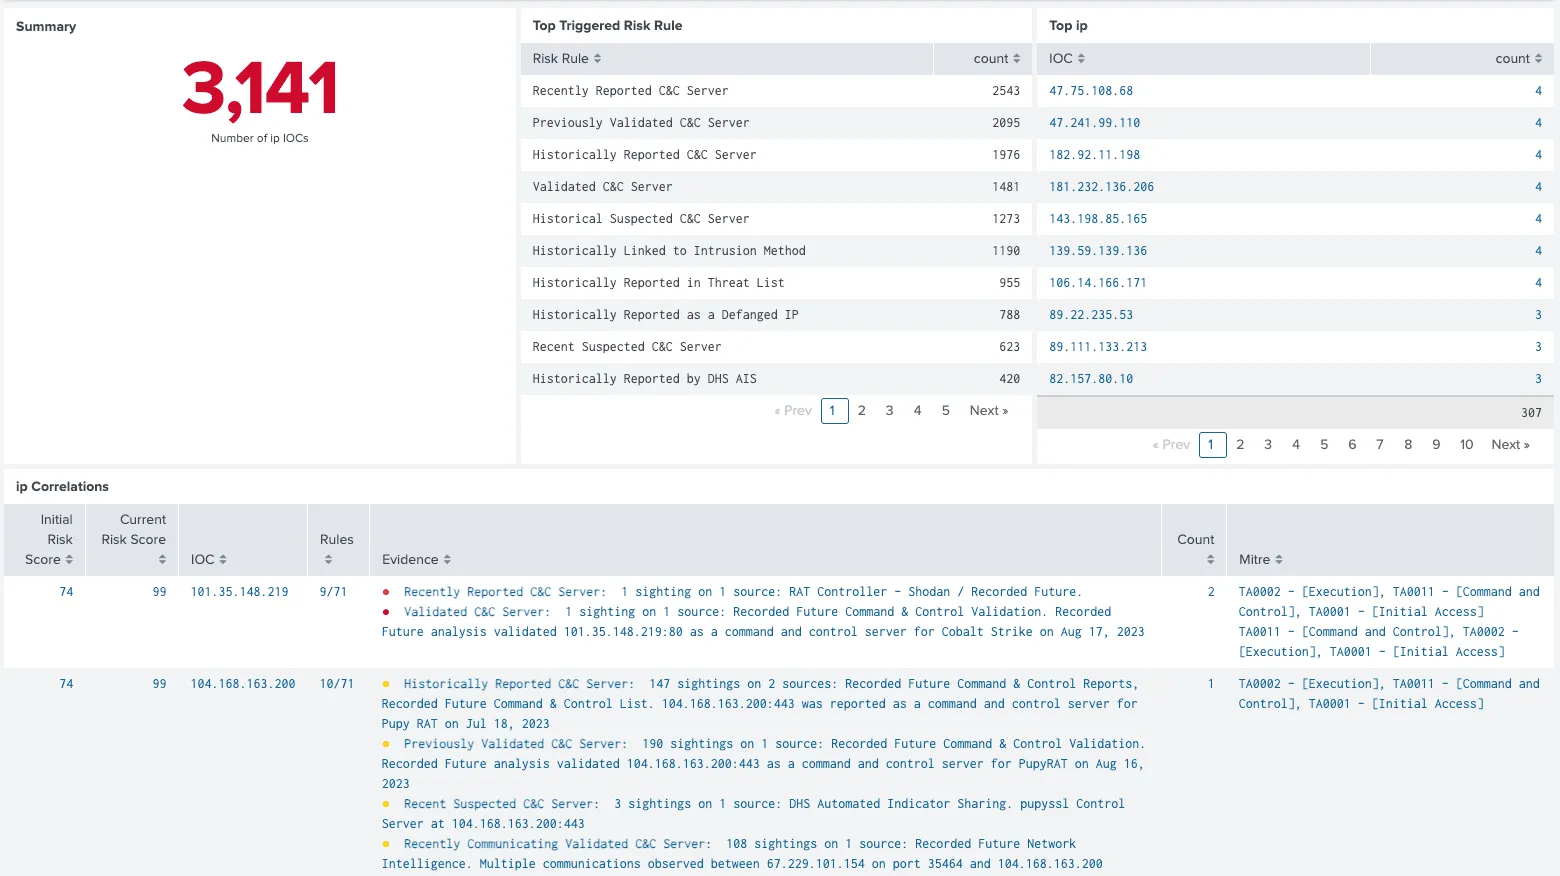Click Next in the Top Triggered Risk Rule pagination
This screenshot has height=876, width=1560.
coord(988,410)
